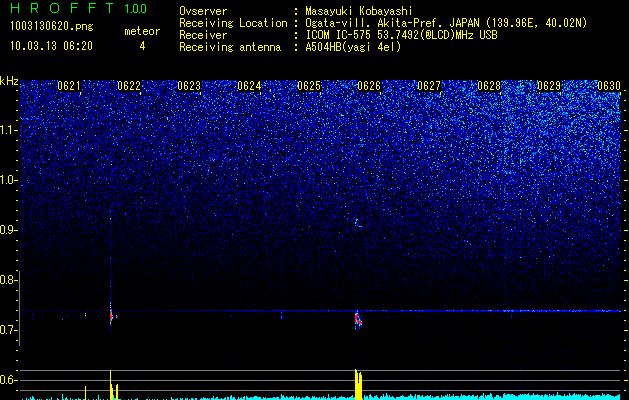Click the 0629 time marker
Image resolution: width=629 pixels, height=400 pixels.
(549, 86)
